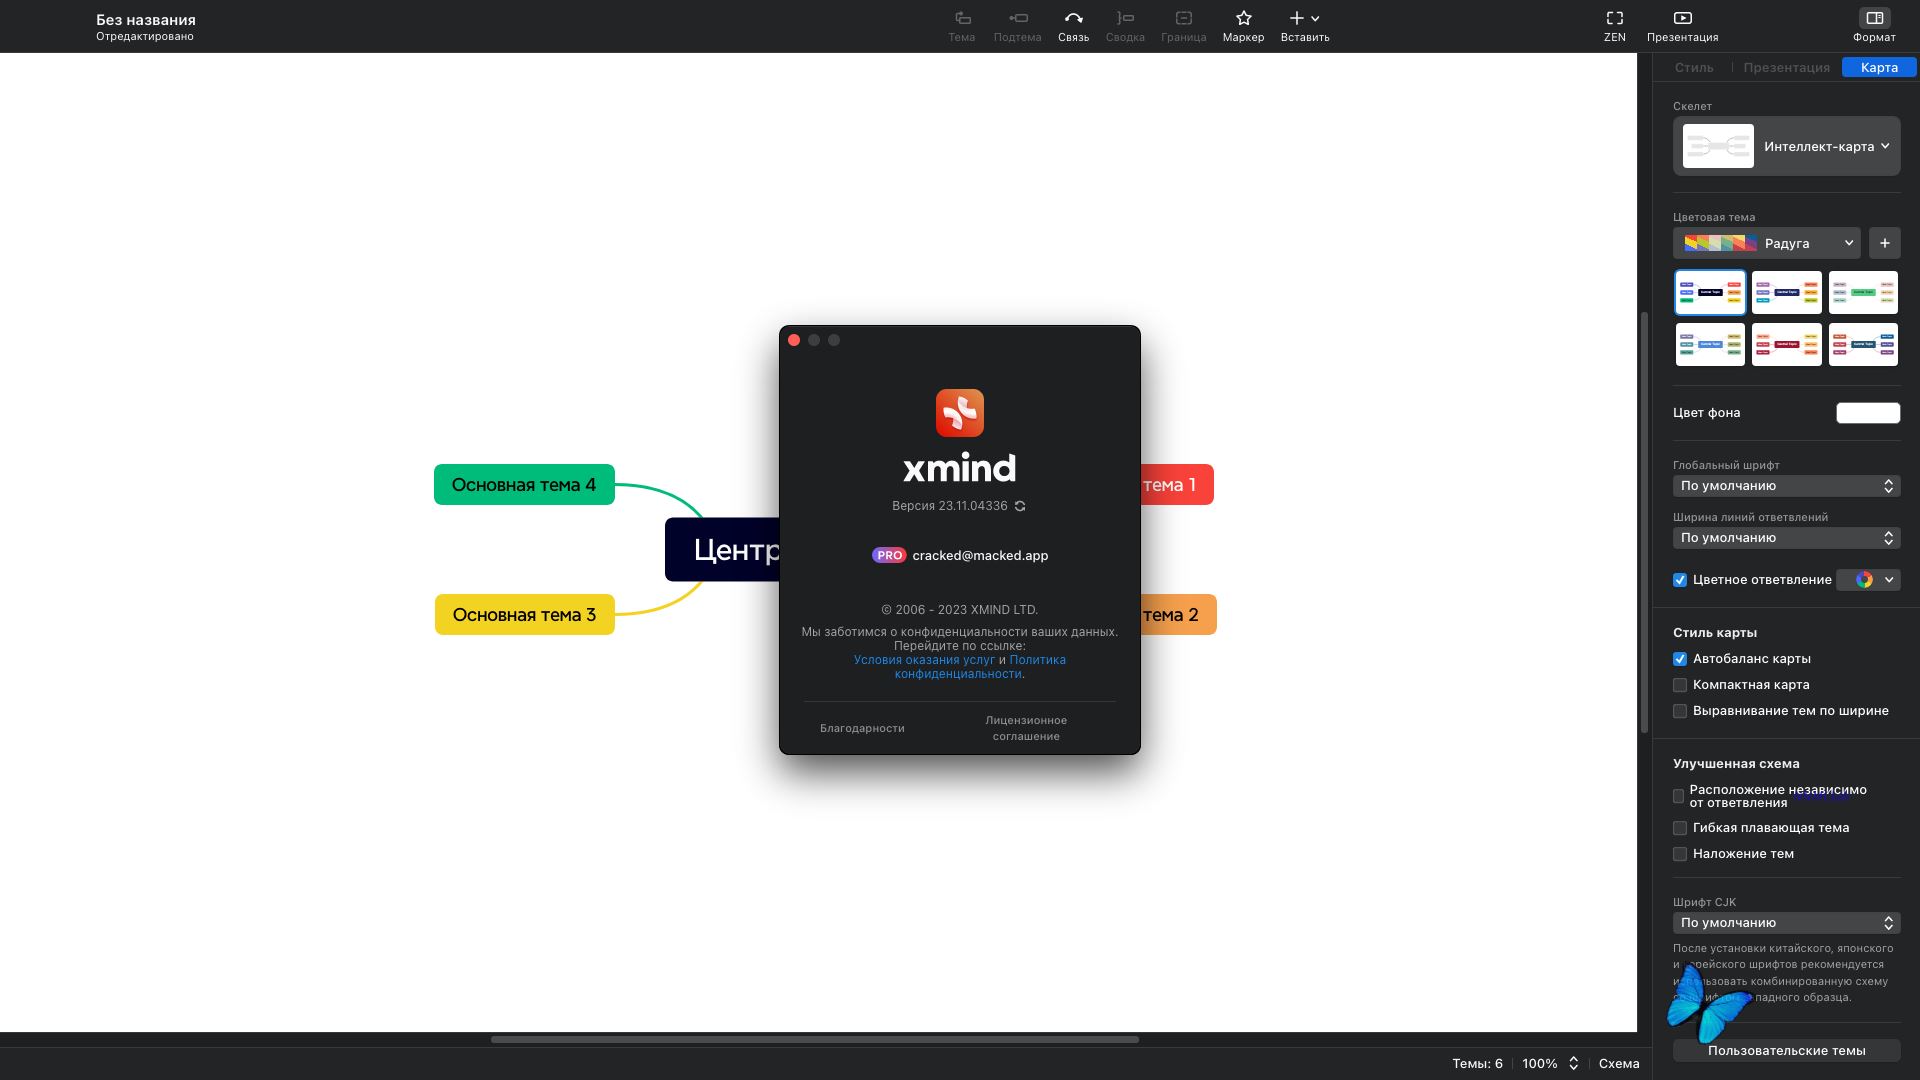Open Условия оказания услуг link
1920x1080 pixels.
(924, 660)
